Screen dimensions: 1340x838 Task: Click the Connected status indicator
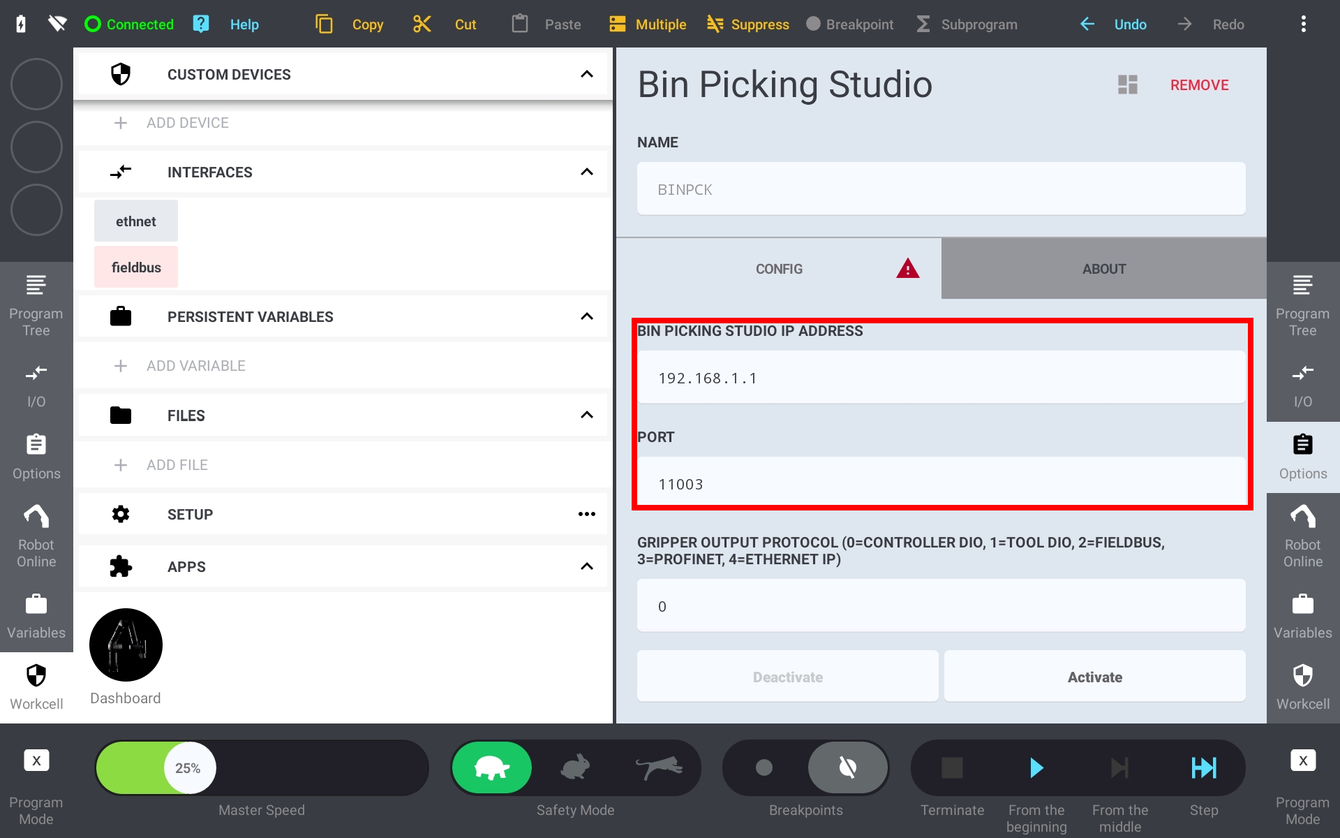[129, 24]
